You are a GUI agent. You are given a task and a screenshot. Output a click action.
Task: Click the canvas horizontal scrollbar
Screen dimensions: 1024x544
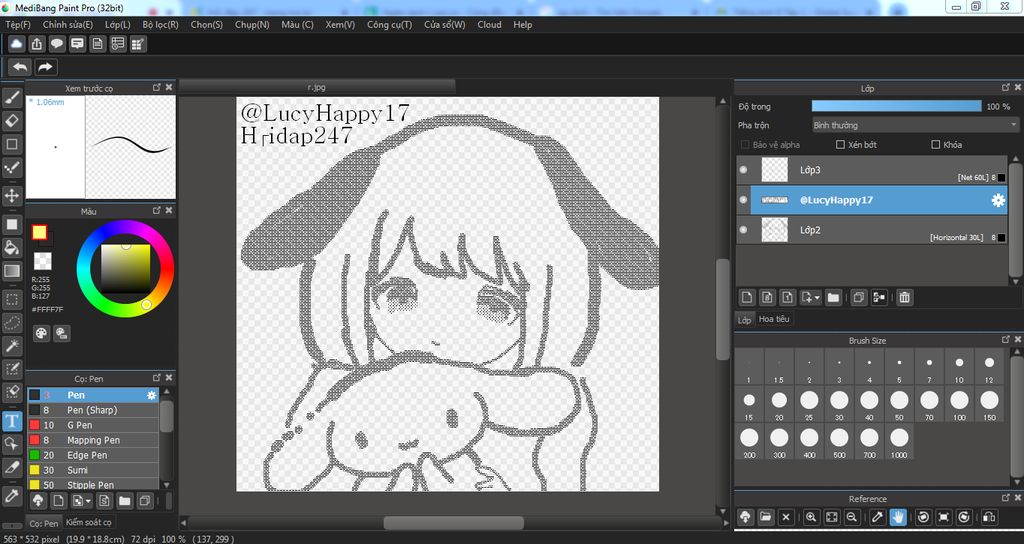click(x=453, y=522)
